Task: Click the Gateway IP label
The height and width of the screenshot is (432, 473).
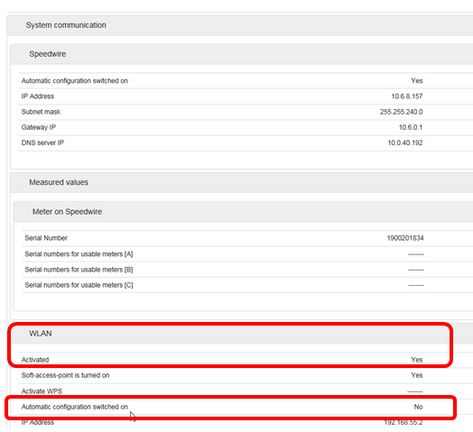Action: click(39, 127)
